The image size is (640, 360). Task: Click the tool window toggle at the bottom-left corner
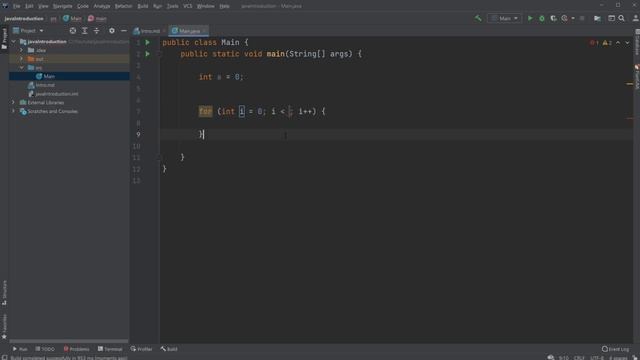[4, 358]
